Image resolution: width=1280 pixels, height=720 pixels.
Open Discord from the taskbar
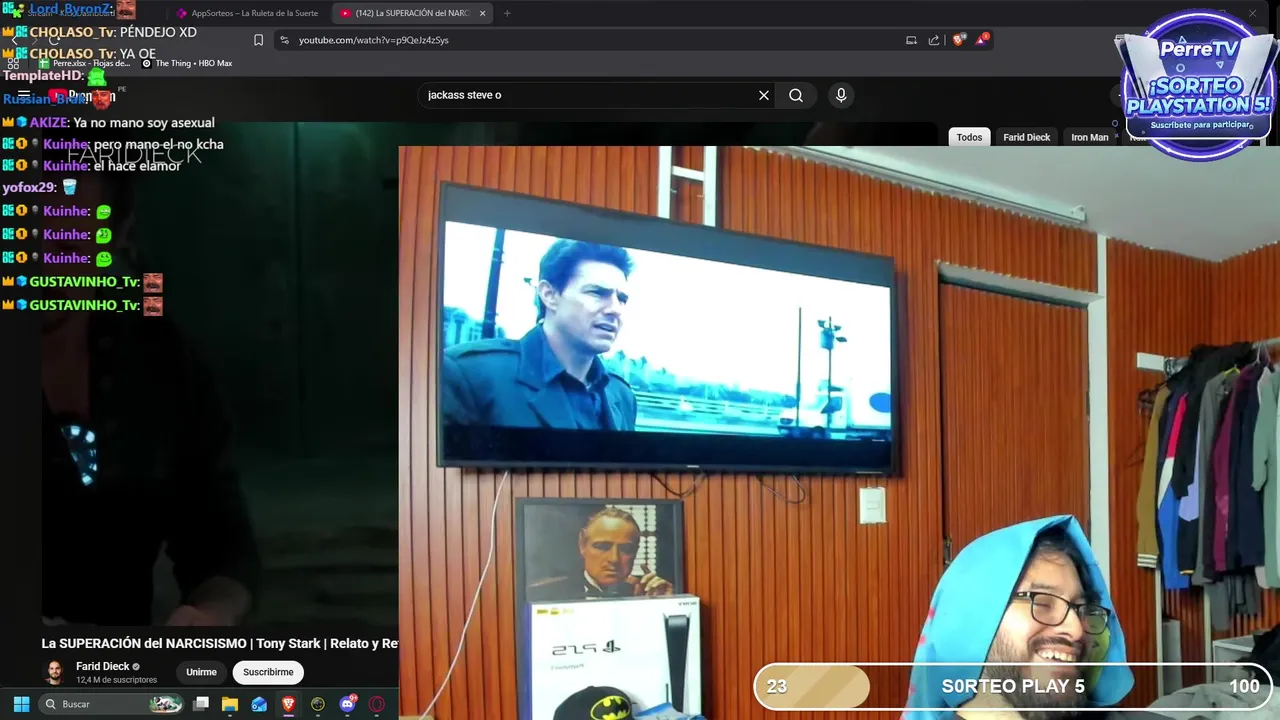click(x=347, y=704)
